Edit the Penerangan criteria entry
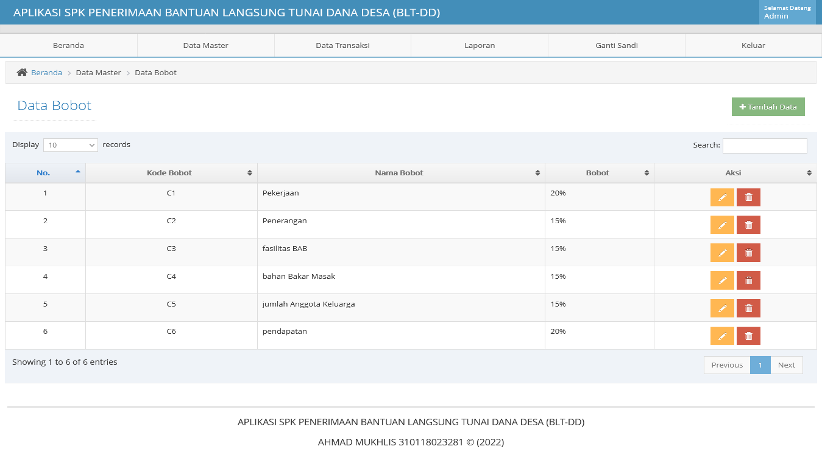Image resolution: width=822 pixels, height=460 pixels. 722,225
